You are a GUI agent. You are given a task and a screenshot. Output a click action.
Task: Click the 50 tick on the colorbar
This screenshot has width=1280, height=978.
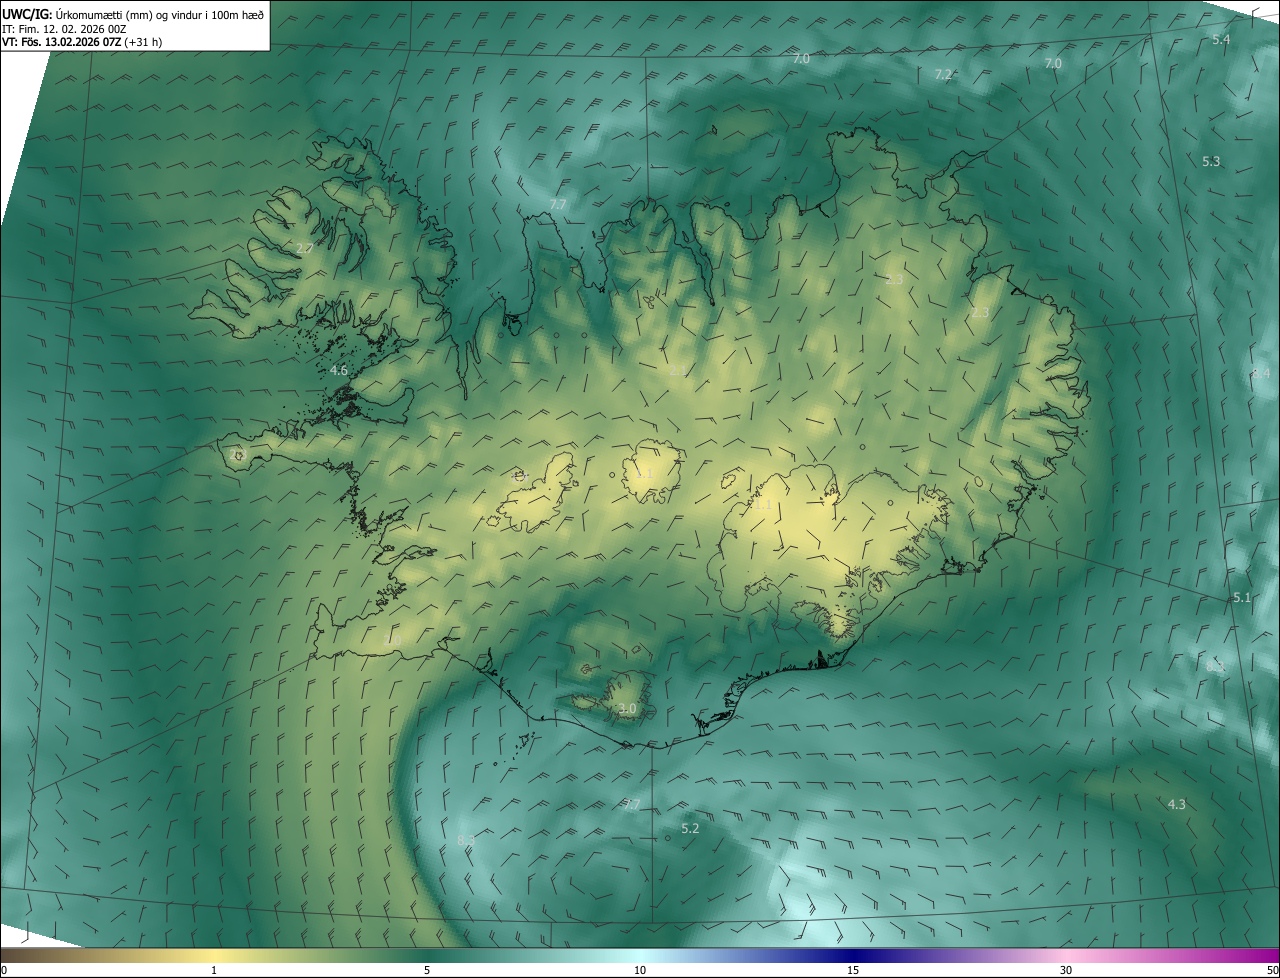(1272, 970)
